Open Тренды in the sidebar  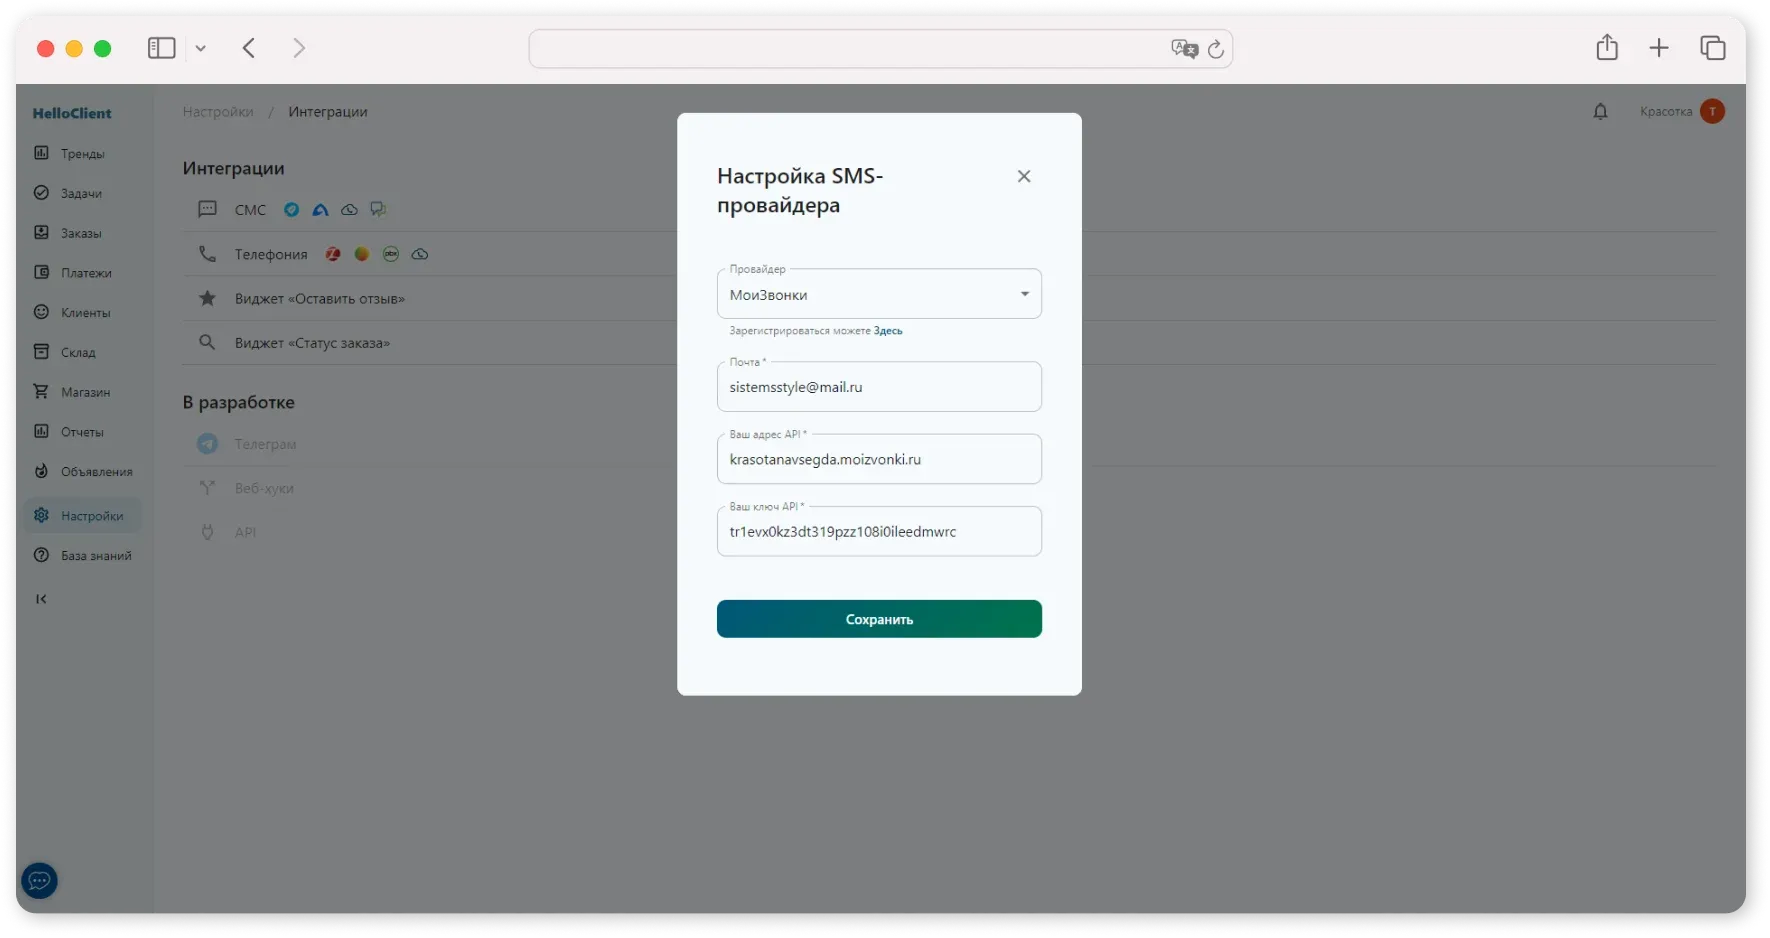coord(82,154)
